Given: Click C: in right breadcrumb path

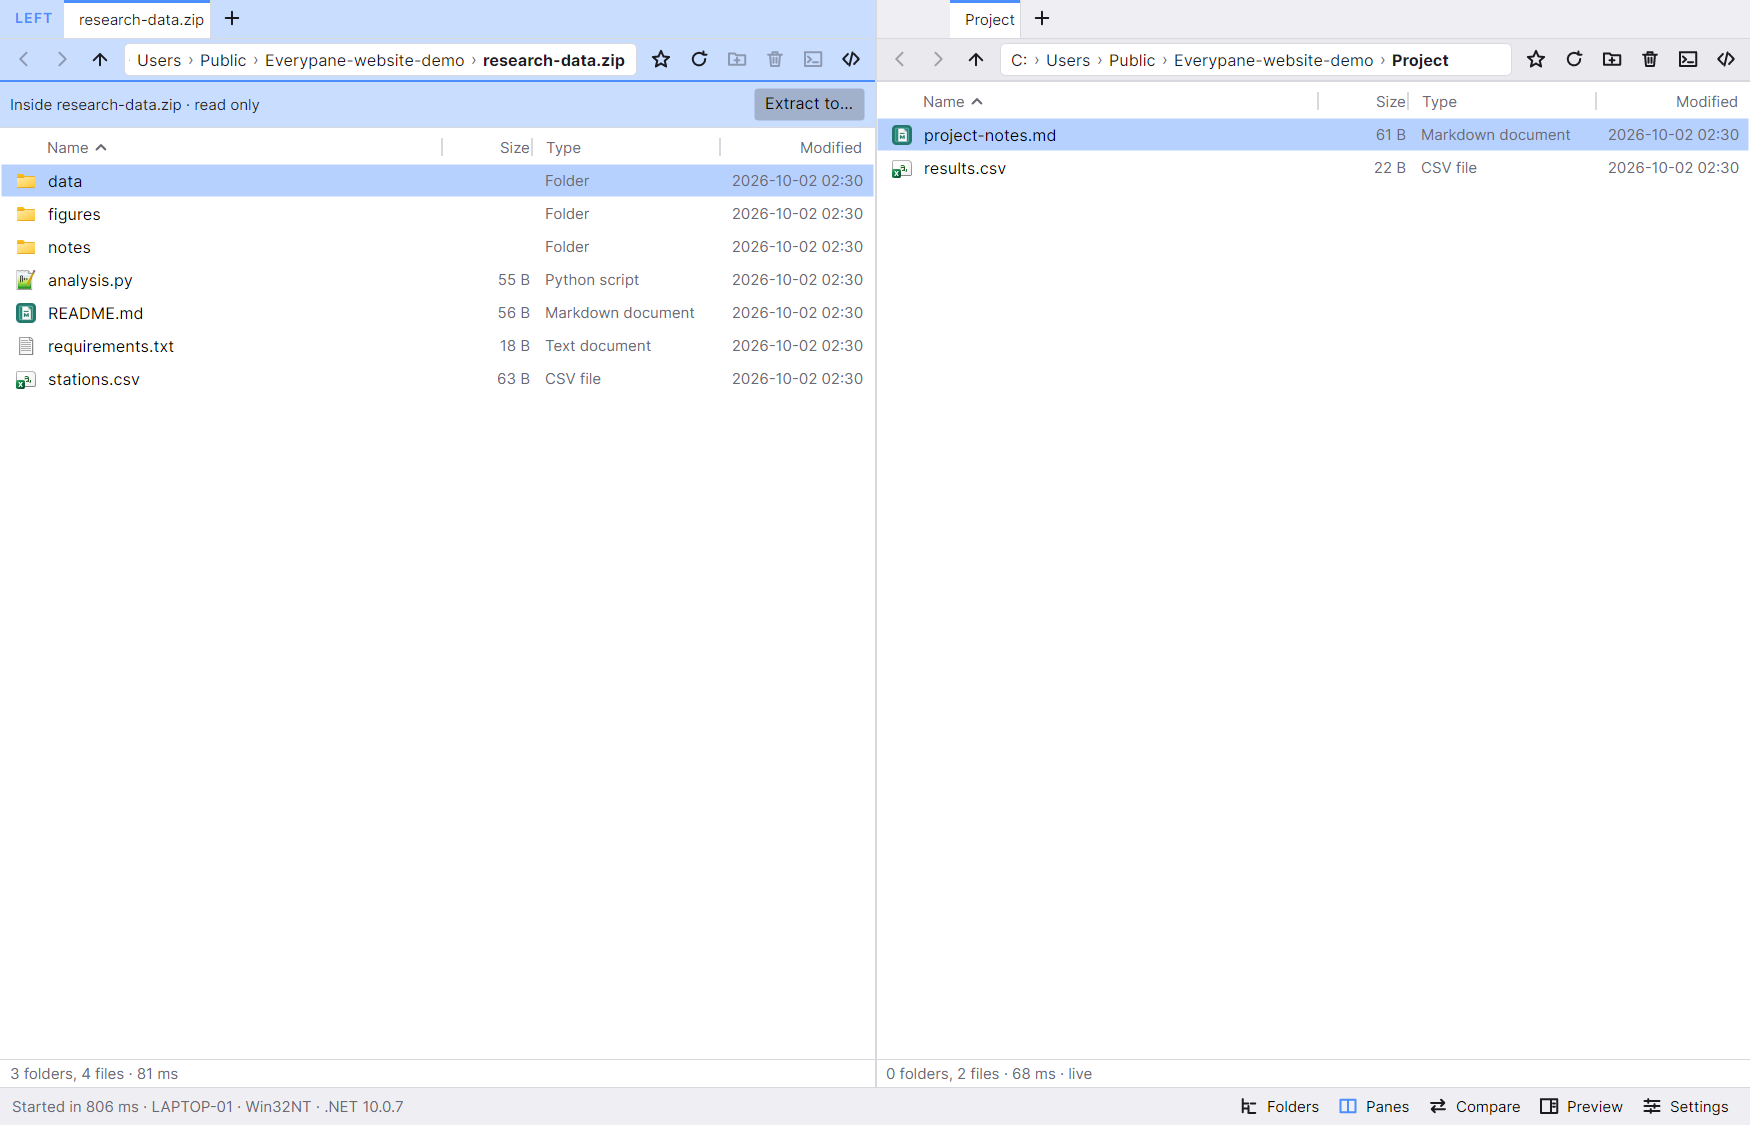Looking at the screenshot, I should (x=1019, y=60).
